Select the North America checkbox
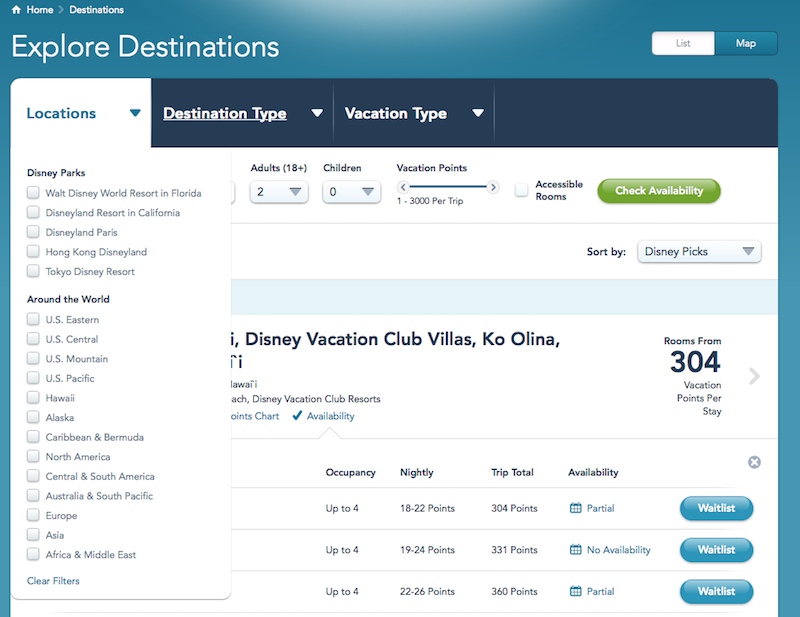This screenshot has height=617, width=800. [33, 456]
